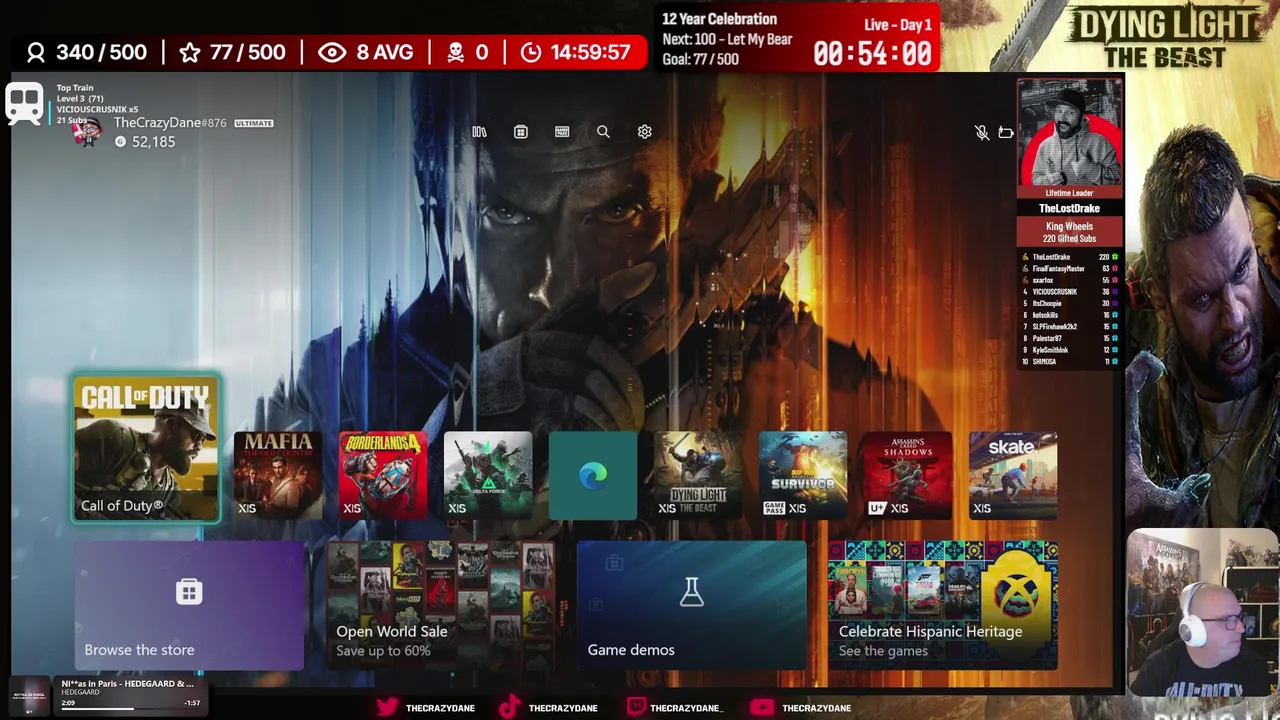Launch the Microsoft Edge tile
Viewport: 1280px width, 720px height.
click(593, 476)
